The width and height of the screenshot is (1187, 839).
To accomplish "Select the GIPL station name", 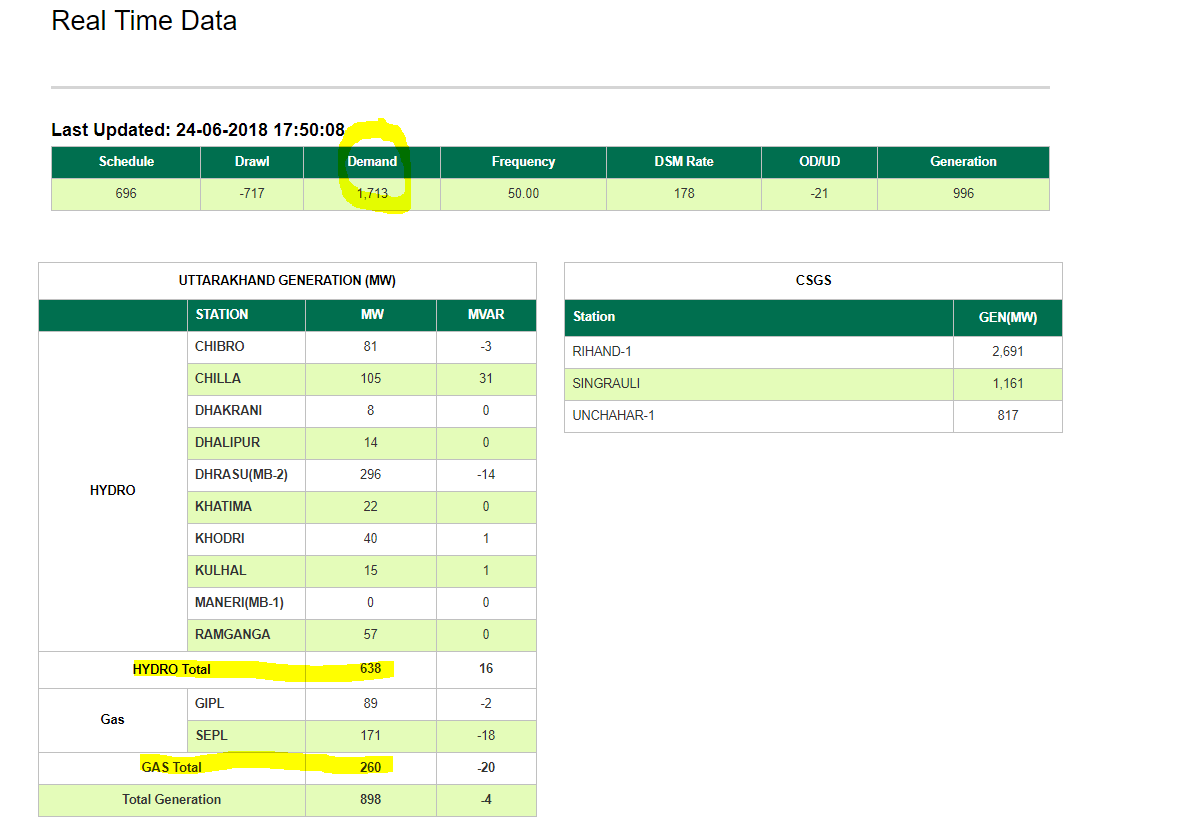I will pyautogui.click(x=210, y=703).
